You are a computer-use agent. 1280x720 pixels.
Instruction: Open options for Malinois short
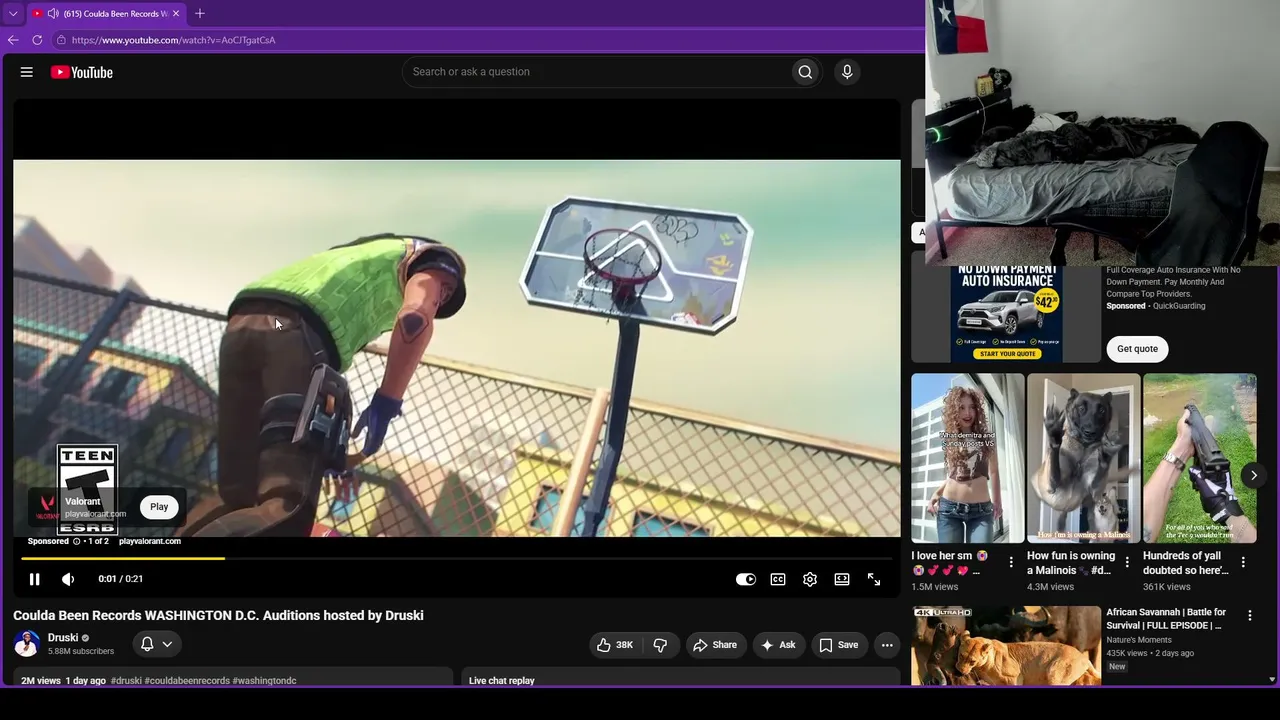click(x=1127, y=562)
